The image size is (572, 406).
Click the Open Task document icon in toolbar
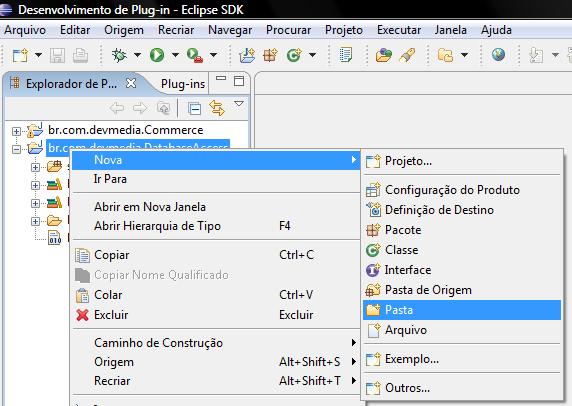tap(345, 55)
